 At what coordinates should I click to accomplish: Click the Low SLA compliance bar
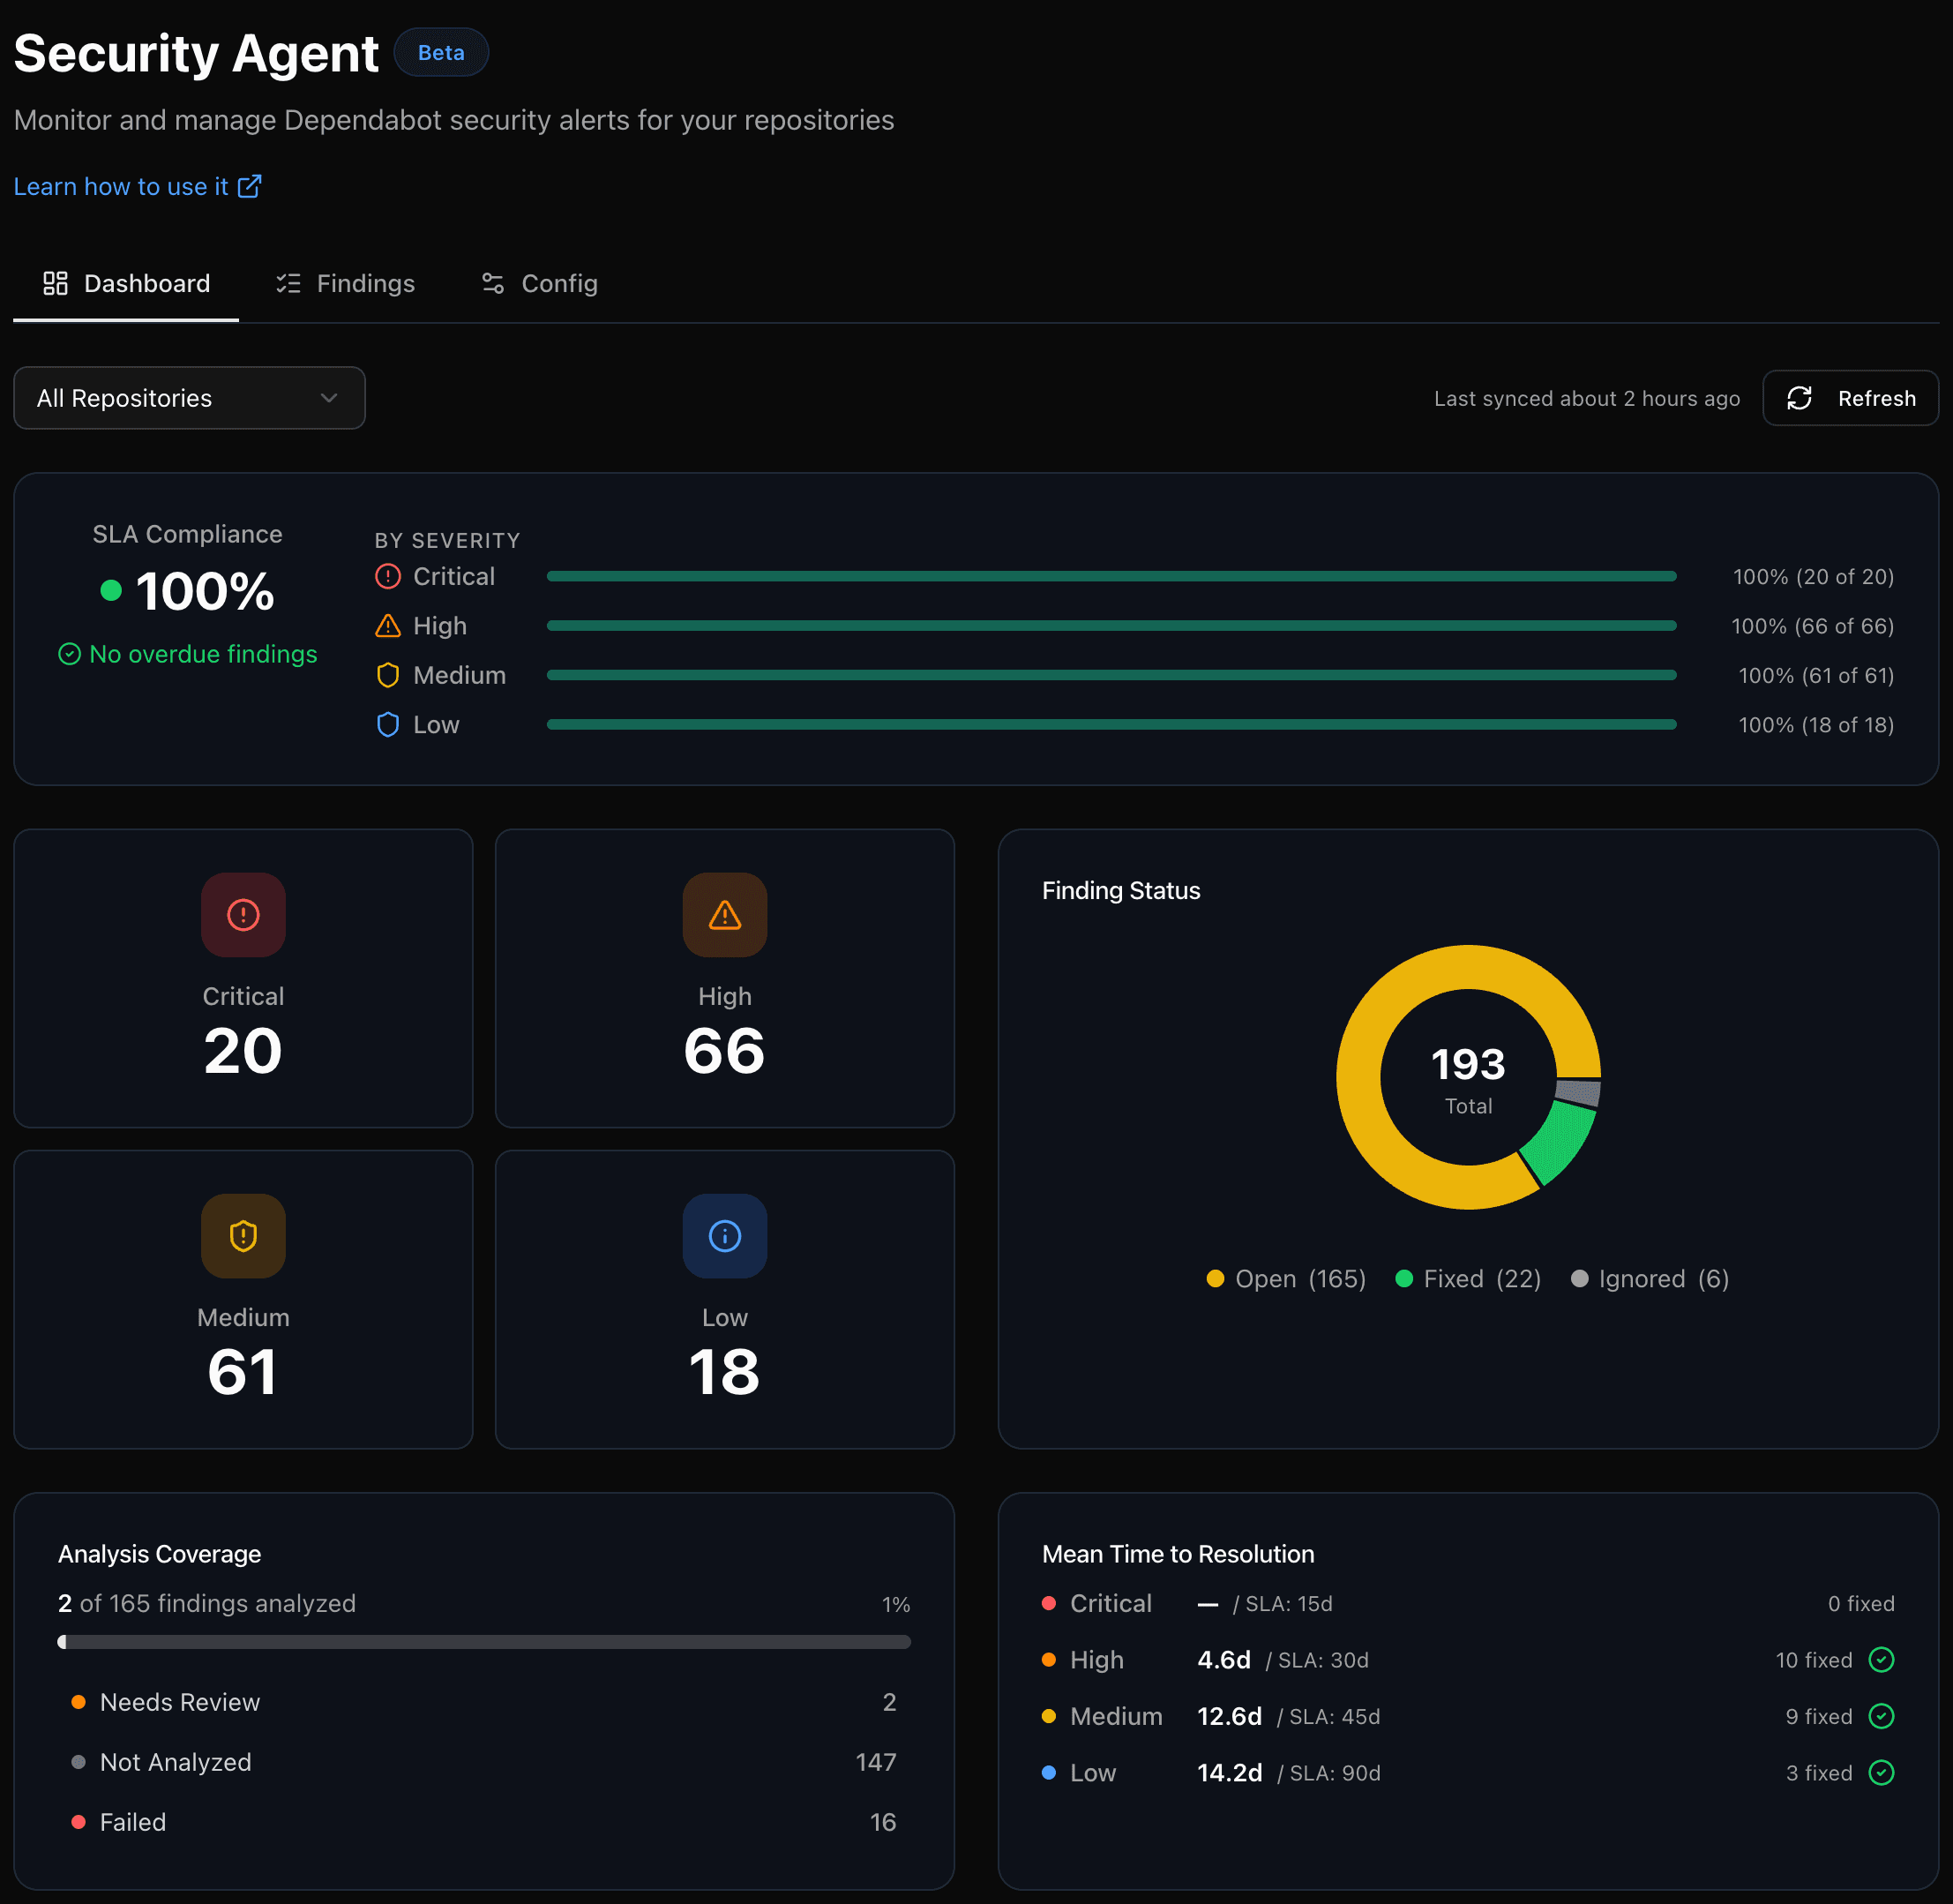point(1111,725)
